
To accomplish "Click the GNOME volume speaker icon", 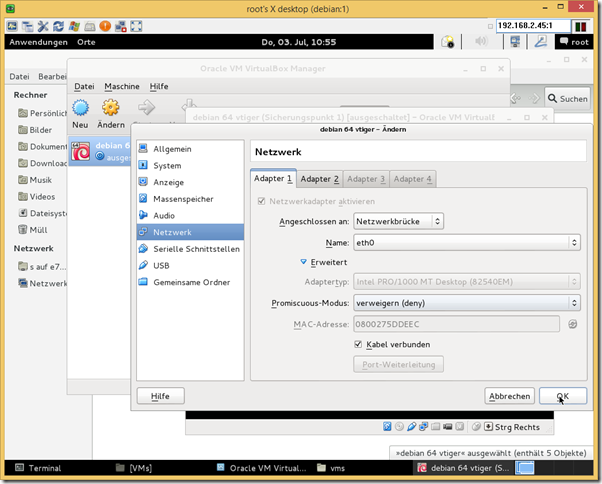I will [x=481, y=41].
